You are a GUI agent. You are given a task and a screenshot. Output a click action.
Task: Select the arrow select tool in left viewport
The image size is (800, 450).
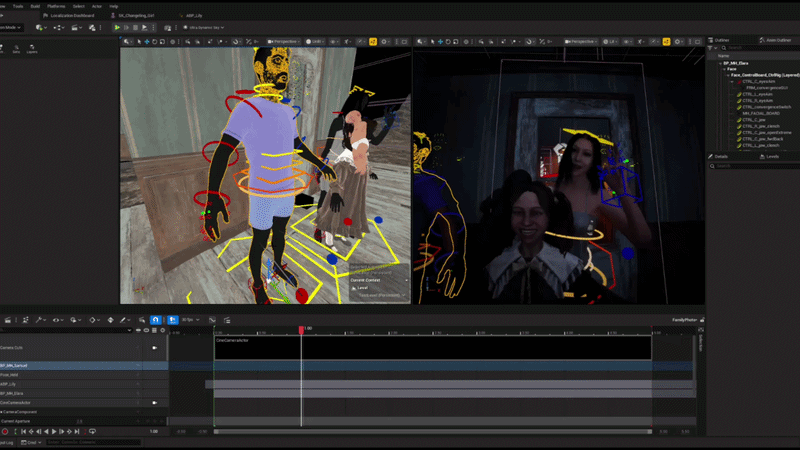[x=139, y=42]
